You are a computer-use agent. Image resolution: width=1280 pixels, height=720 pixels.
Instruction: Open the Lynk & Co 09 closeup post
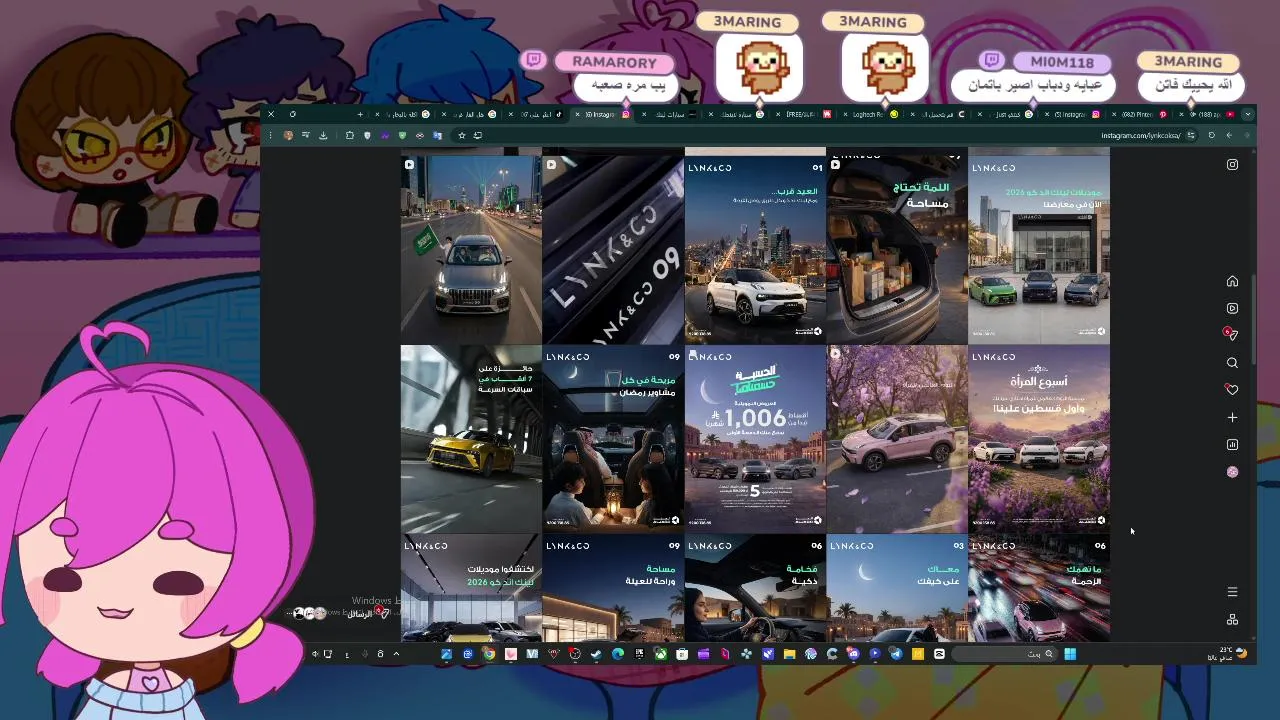pyautogui.click(x=613, y=249)
